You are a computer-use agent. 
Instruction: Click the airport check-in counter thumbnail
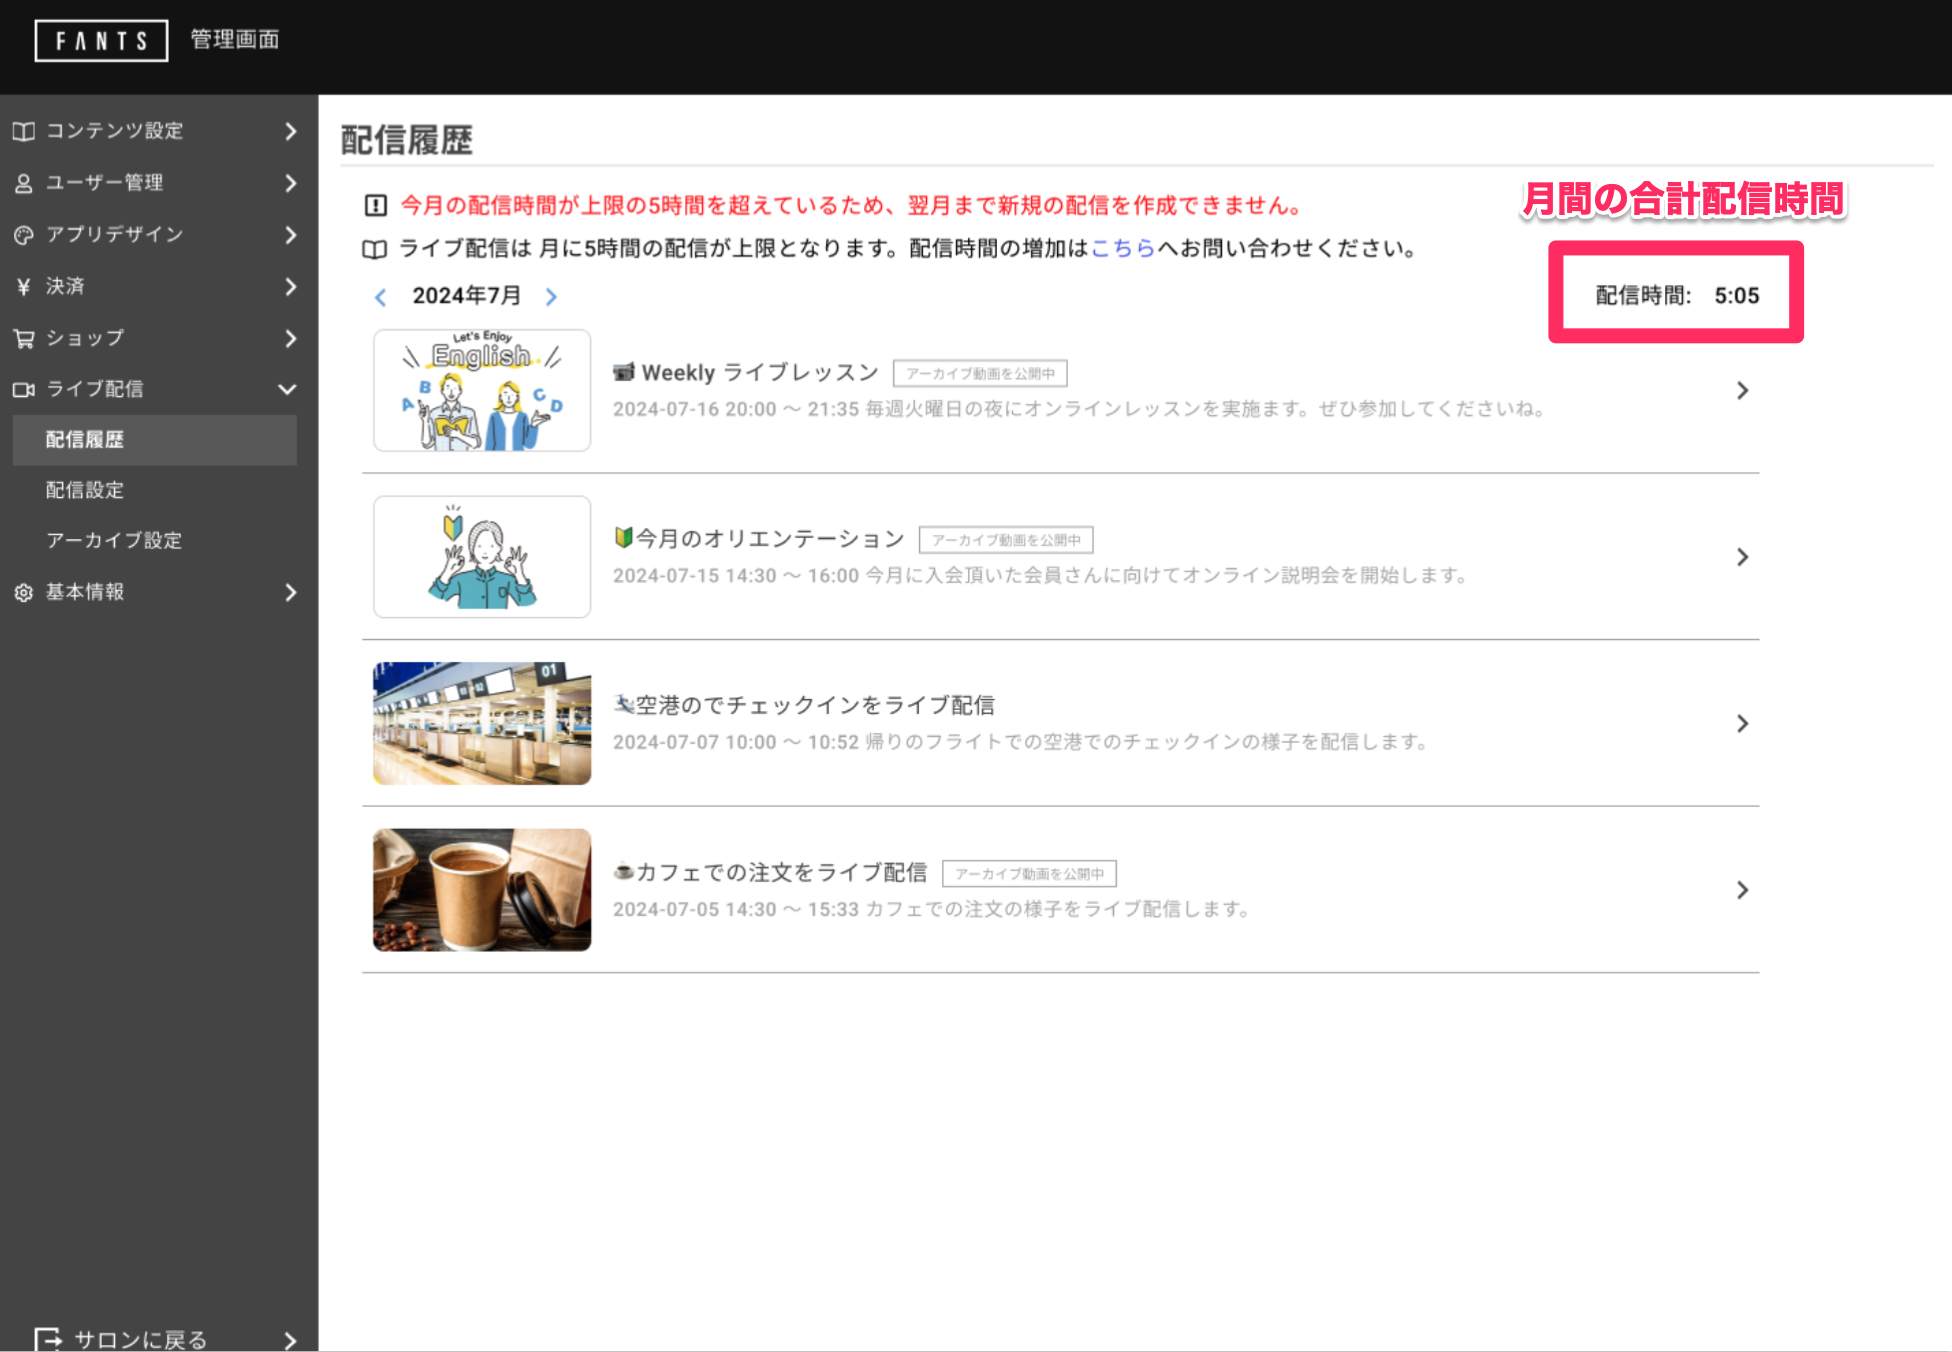pyautogui.click(x=482, y=723)
